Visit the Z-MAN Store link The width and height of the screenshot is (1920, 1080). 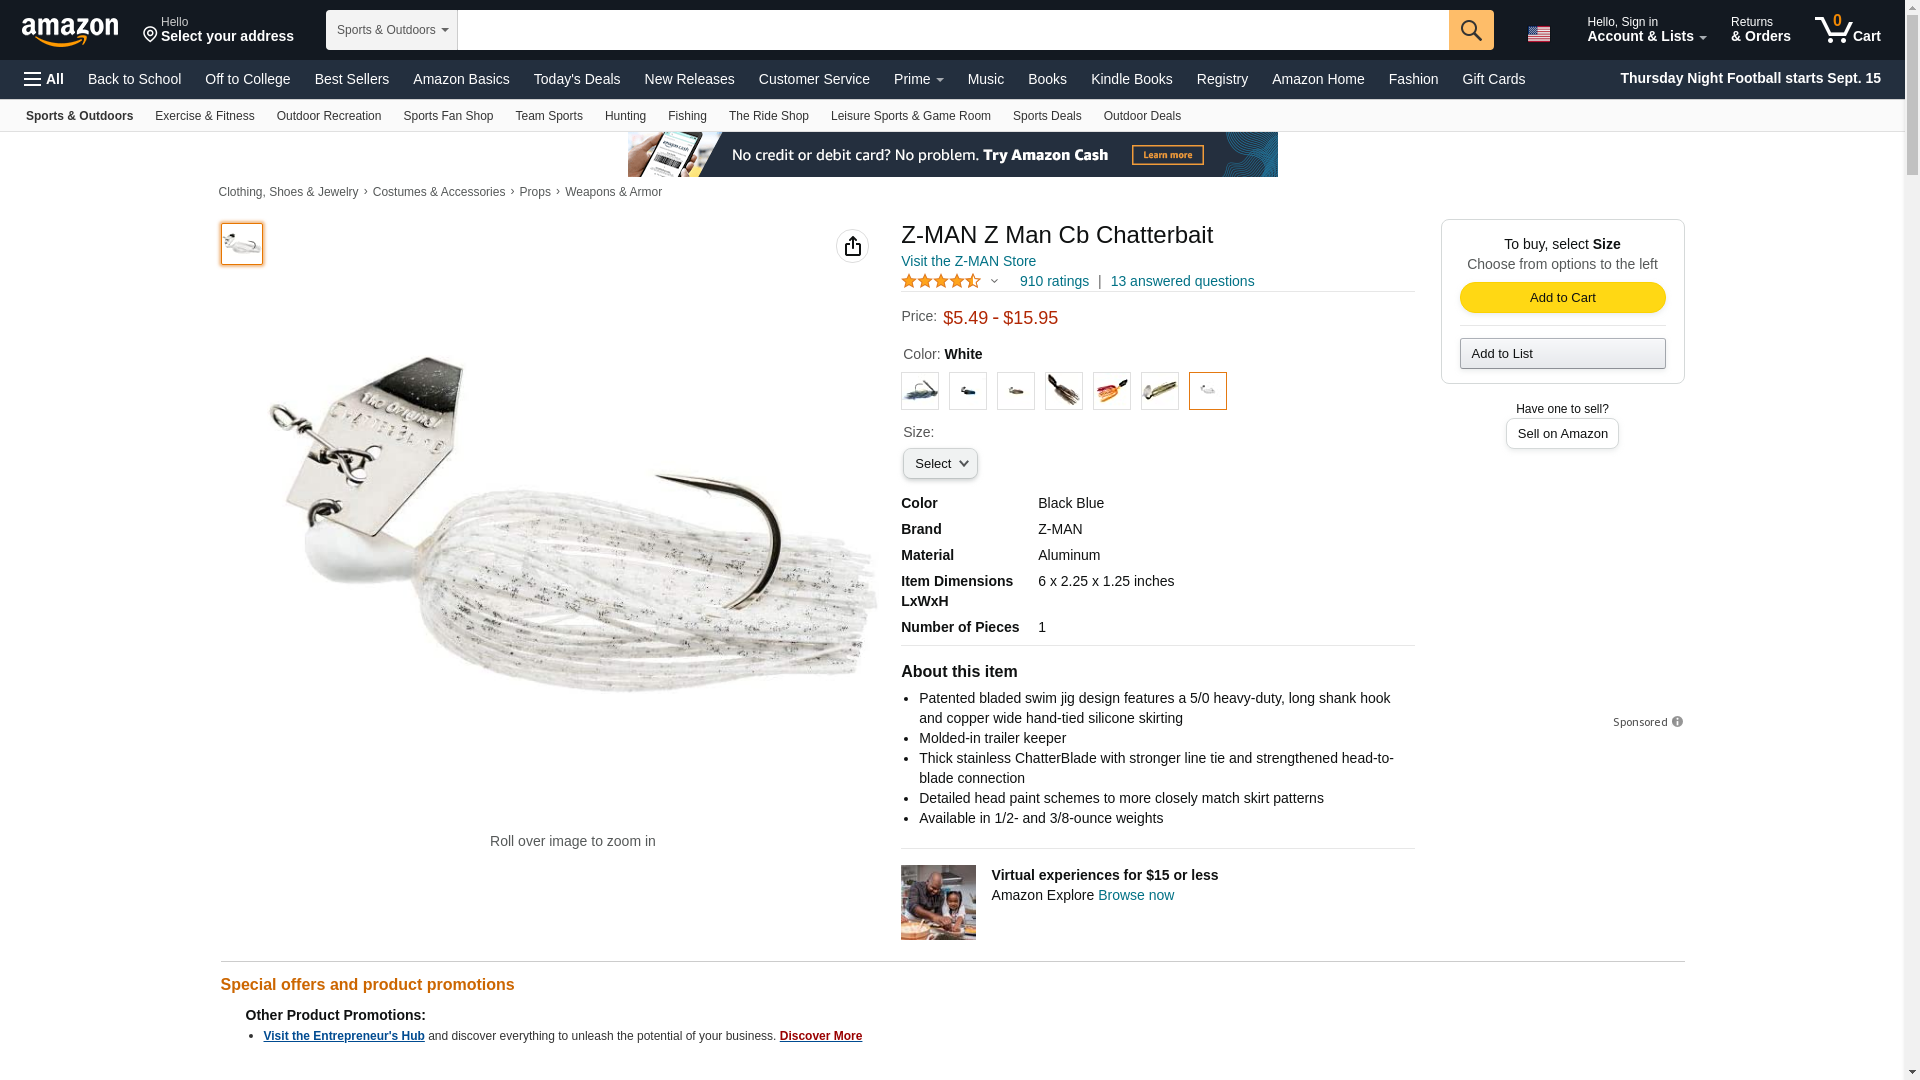coord(968,261)
